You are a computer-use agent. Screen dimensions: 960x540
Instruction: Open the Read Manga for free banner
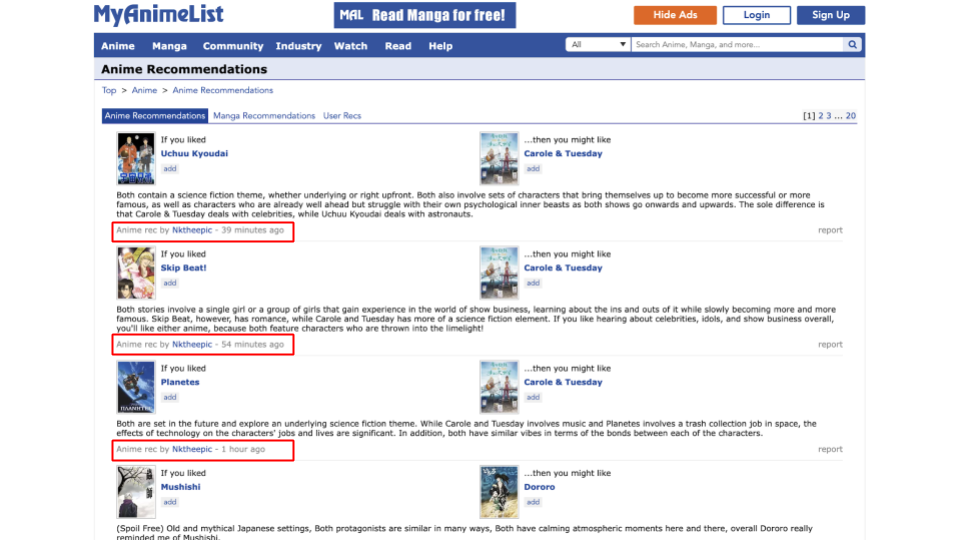coord(424,15)
